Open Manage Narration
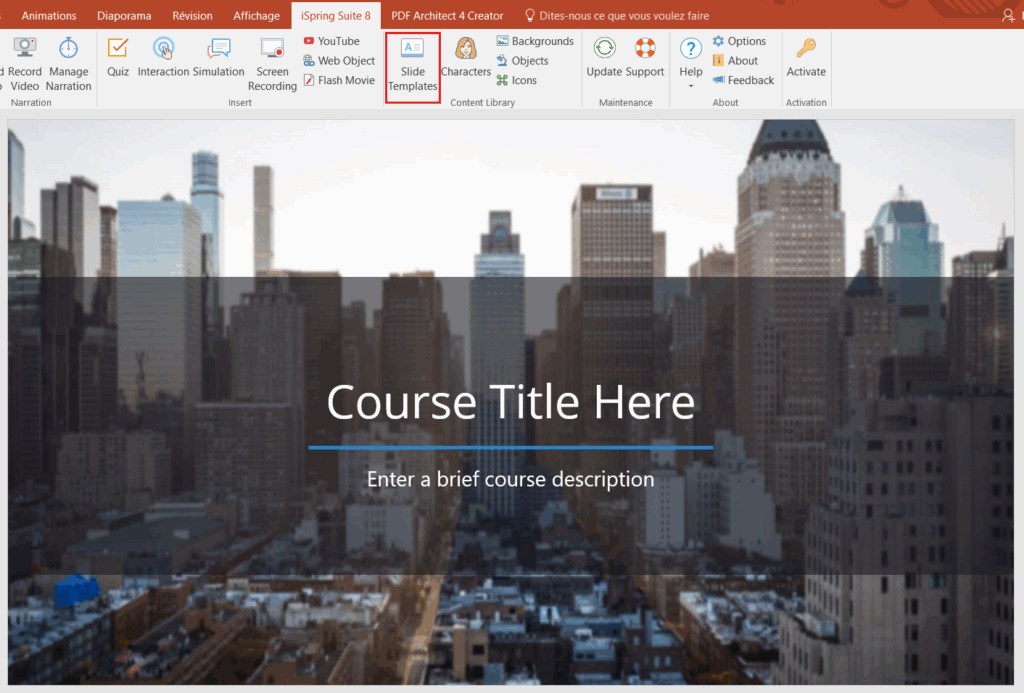 click(x=68, y=63)
